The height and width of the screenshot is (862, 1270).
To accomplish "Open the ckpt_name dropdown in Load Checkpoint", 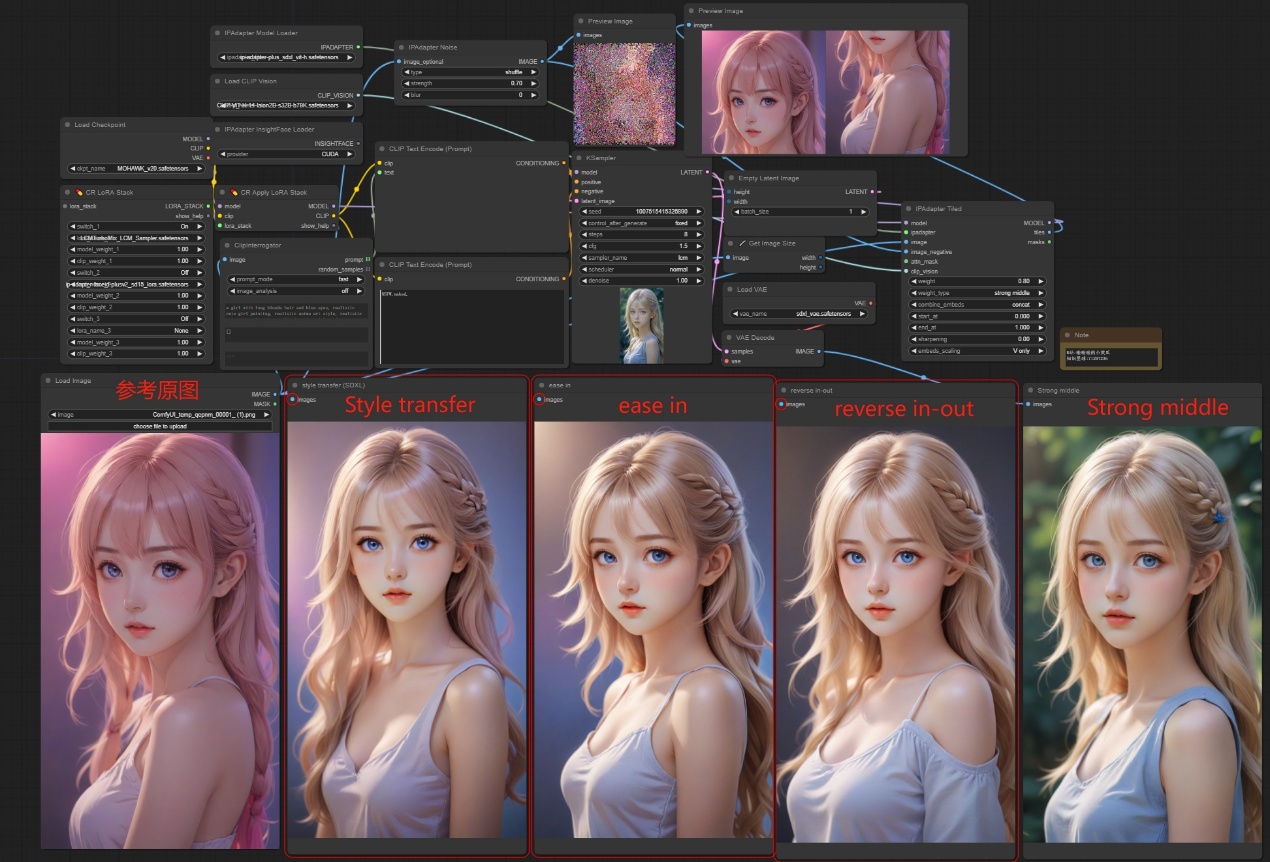I will click(x=138, y=168).
